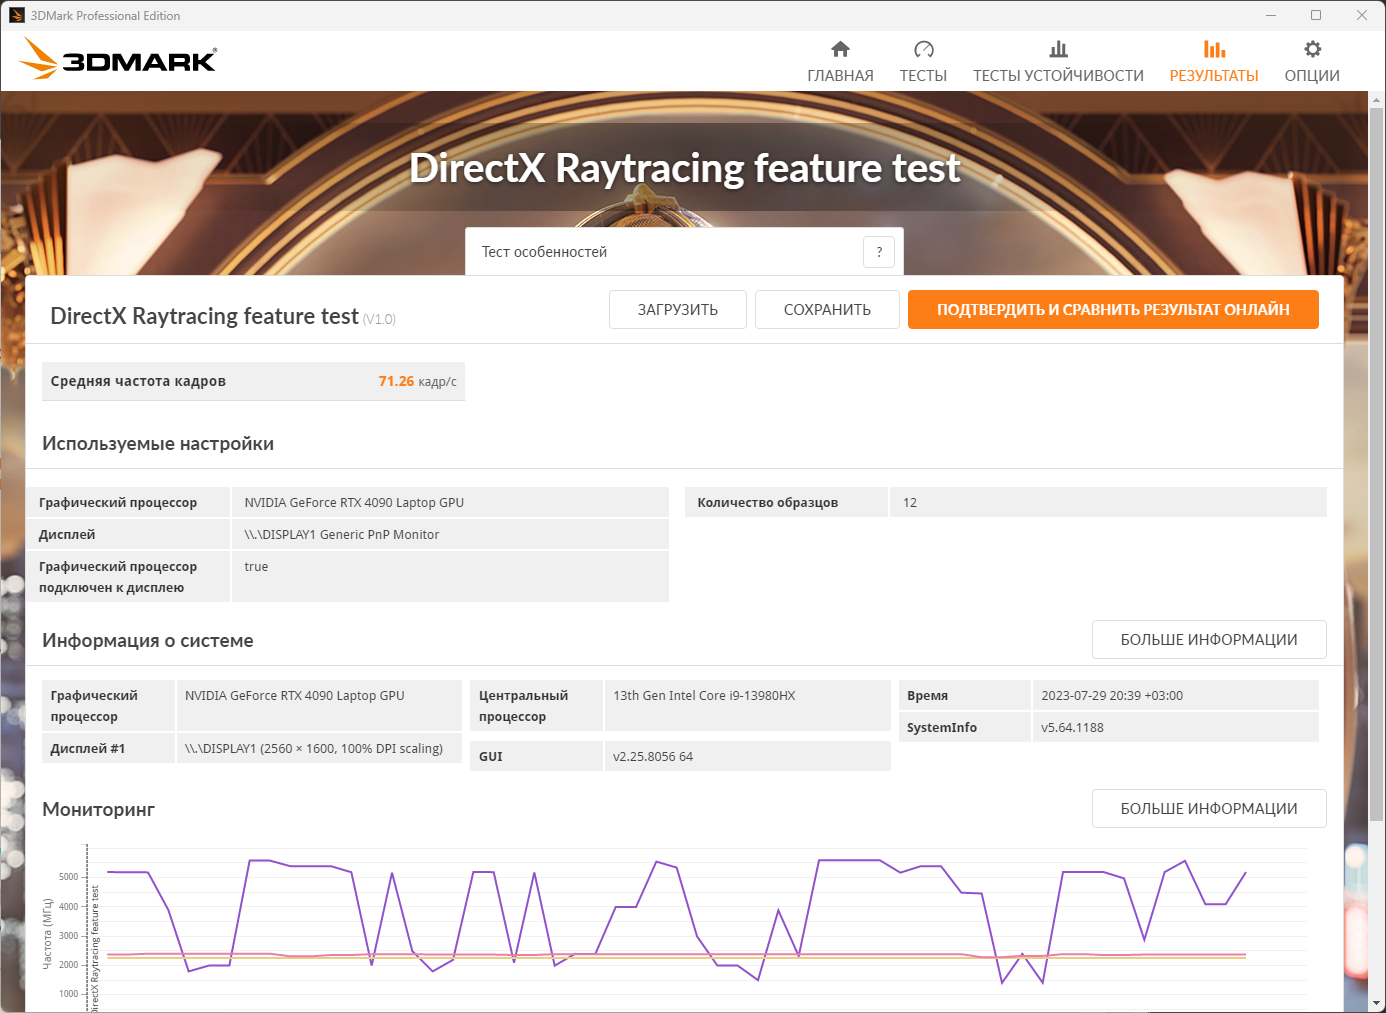Expand system info with БОЛЬШЕ ИНФОРМАЦИИ
Image resolution: width=1386 pixels, height=1013 pixels.
pyautogui.click(x=1208, y=640)
